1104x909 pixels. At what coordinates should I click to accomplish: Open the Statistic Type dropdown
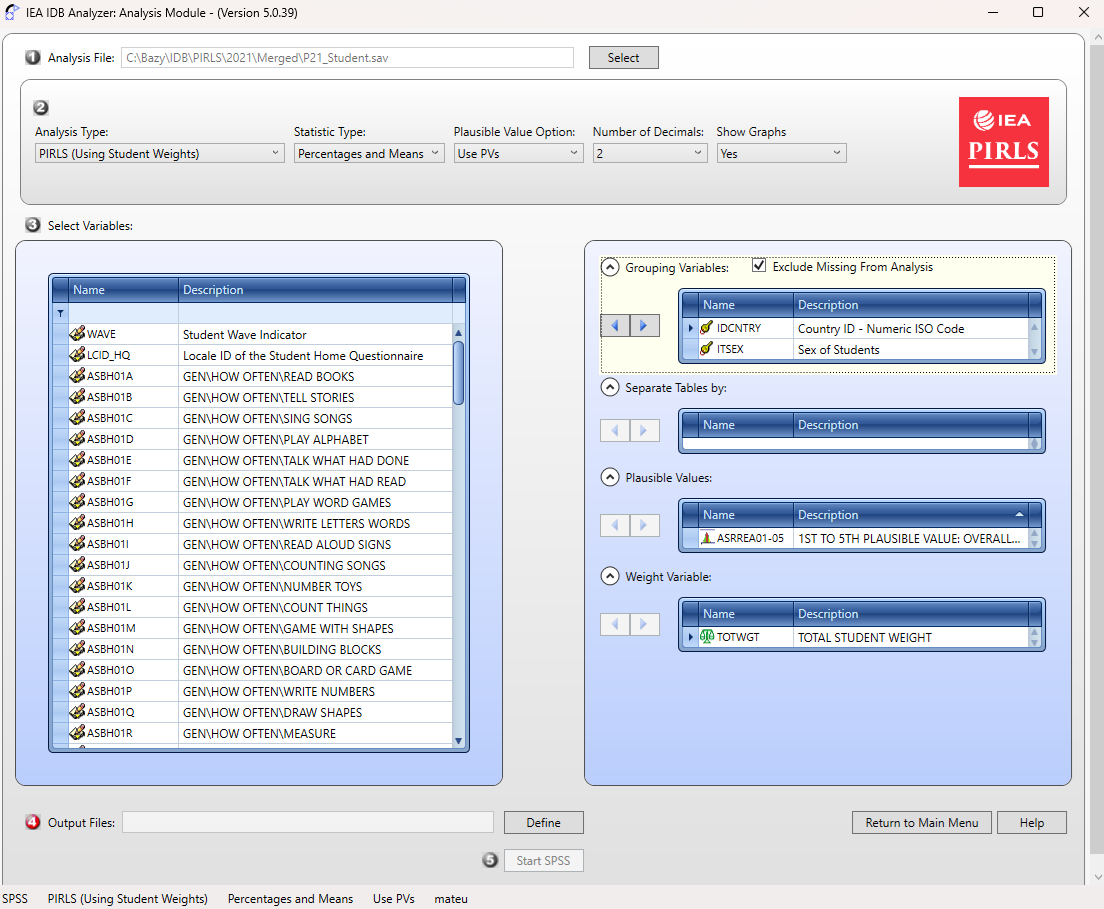pos(369,153)
